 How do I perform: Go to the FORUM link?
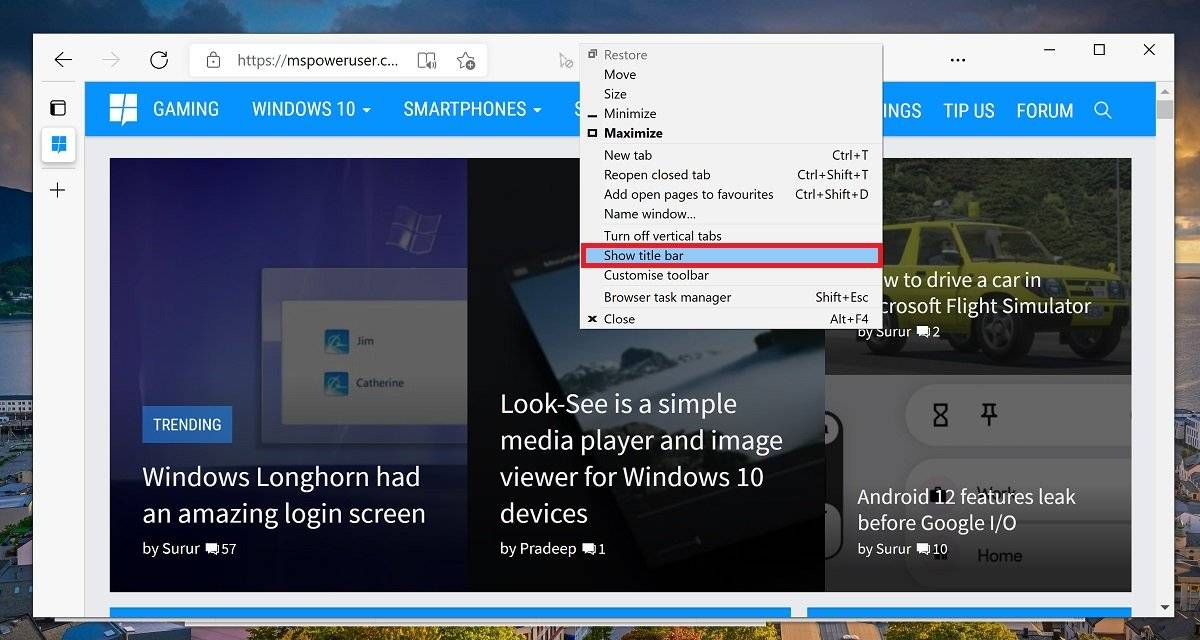click(1044, 110)
